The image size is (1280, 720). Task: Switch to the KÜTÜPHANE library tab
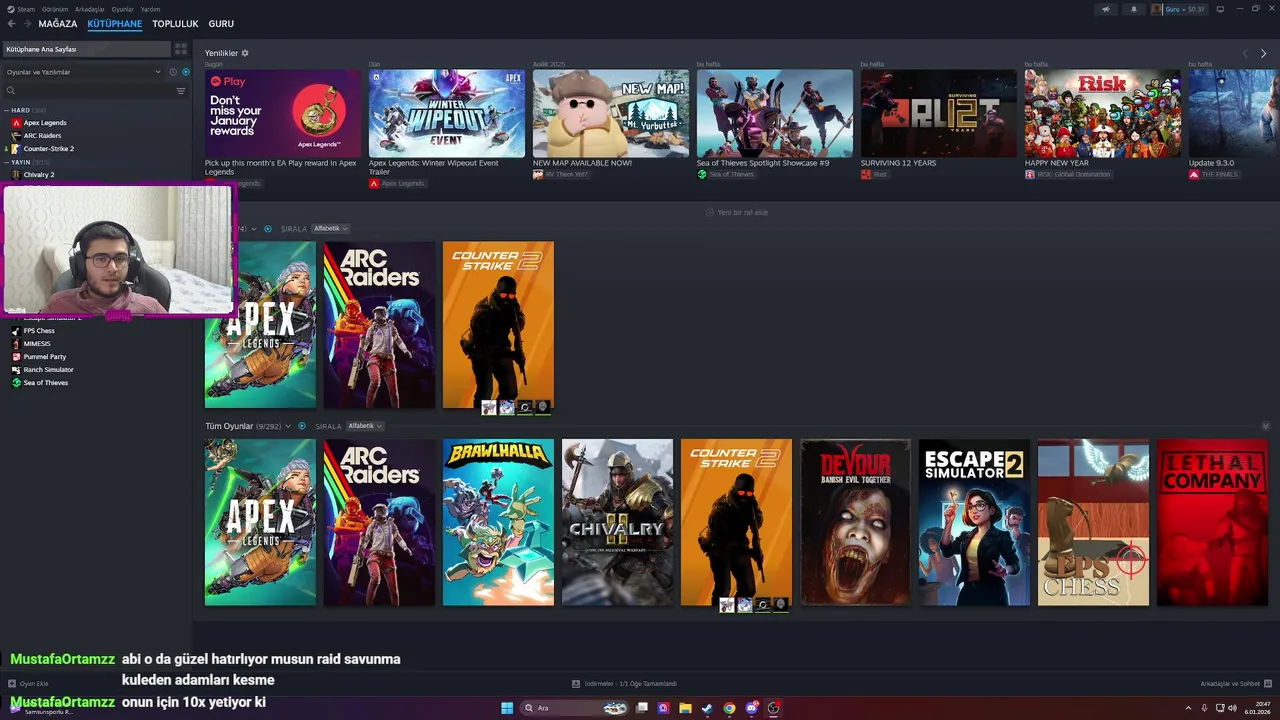(x=114, y=23)
